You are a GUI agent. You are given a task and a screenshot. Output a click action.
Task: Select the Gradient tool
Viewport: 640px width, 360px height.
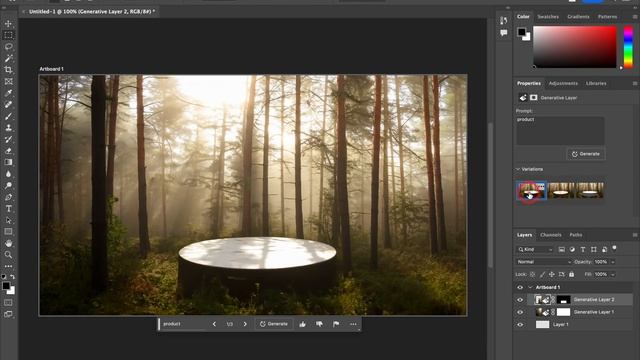point(8,162)
